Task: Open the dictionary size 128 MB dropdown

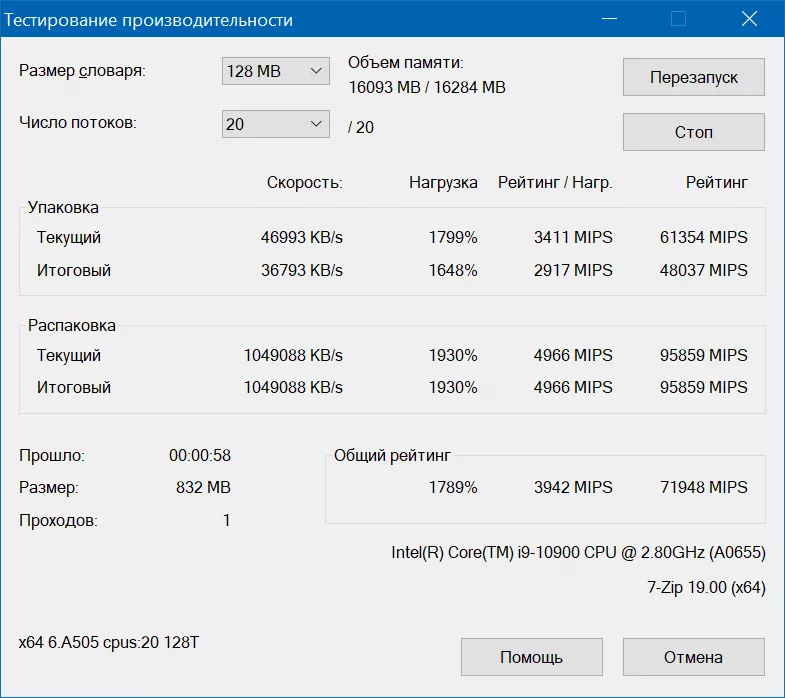Action: (275, 71)
